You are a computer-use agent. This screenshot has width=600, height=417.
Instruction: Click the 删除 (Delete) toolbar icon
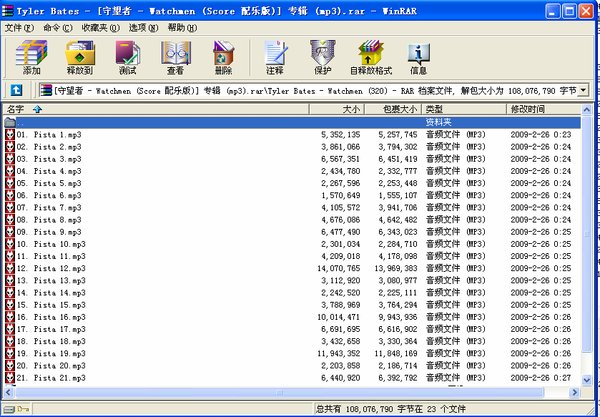[223, 57]
